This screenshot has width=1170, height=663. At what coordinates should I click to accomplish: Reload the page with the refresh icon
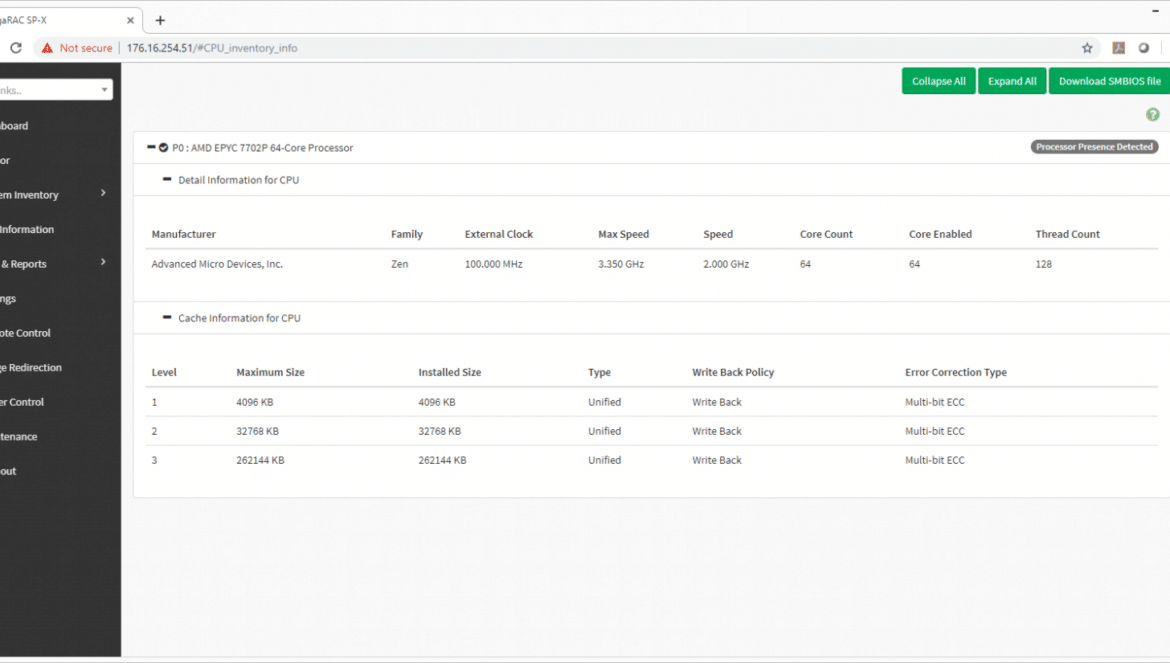16,48
